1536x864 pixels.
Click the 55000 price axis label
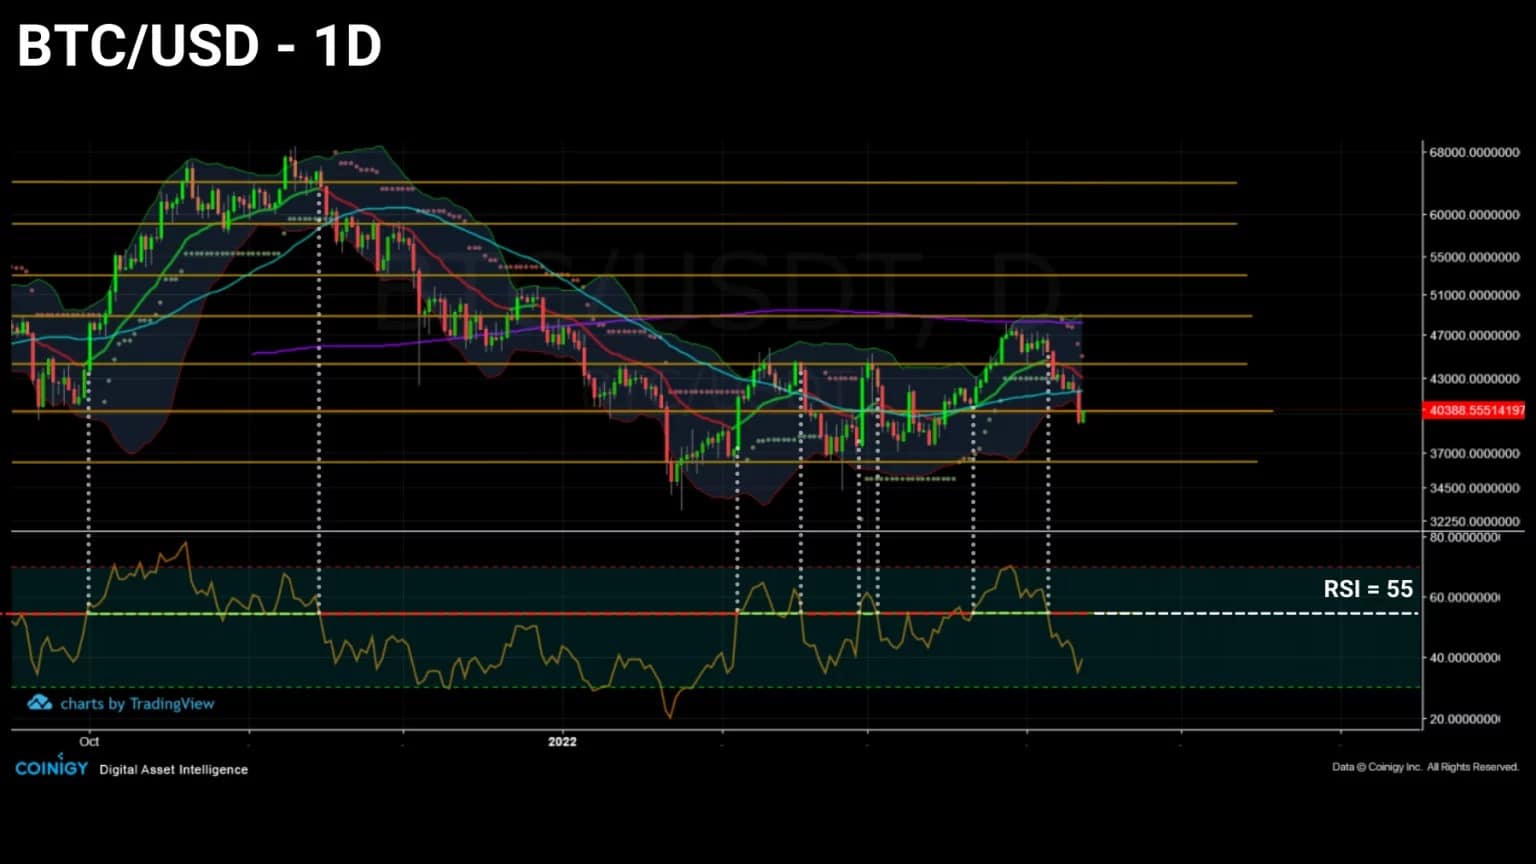[x=1474, y=257]
